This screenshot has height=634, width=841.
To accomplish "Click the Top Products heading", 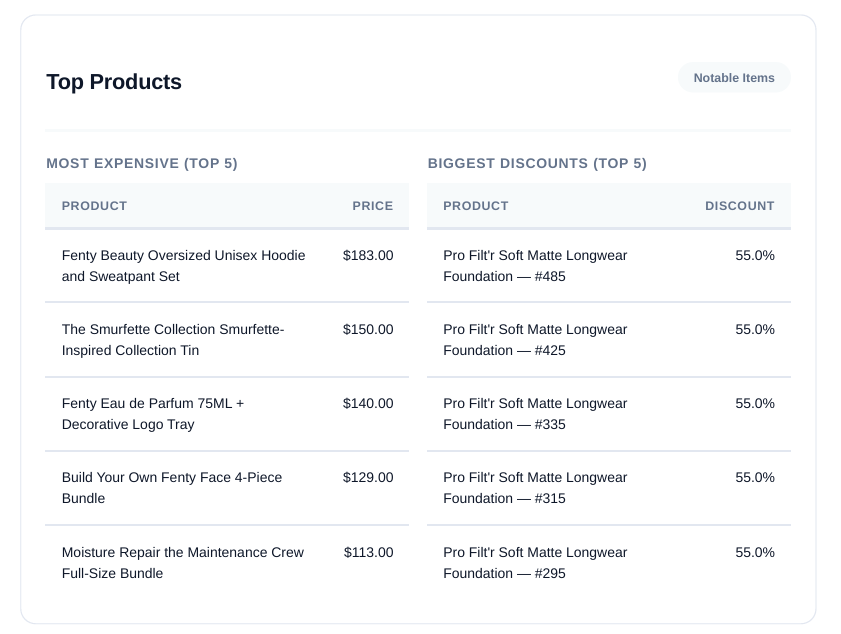I will [x=114, y=82].
